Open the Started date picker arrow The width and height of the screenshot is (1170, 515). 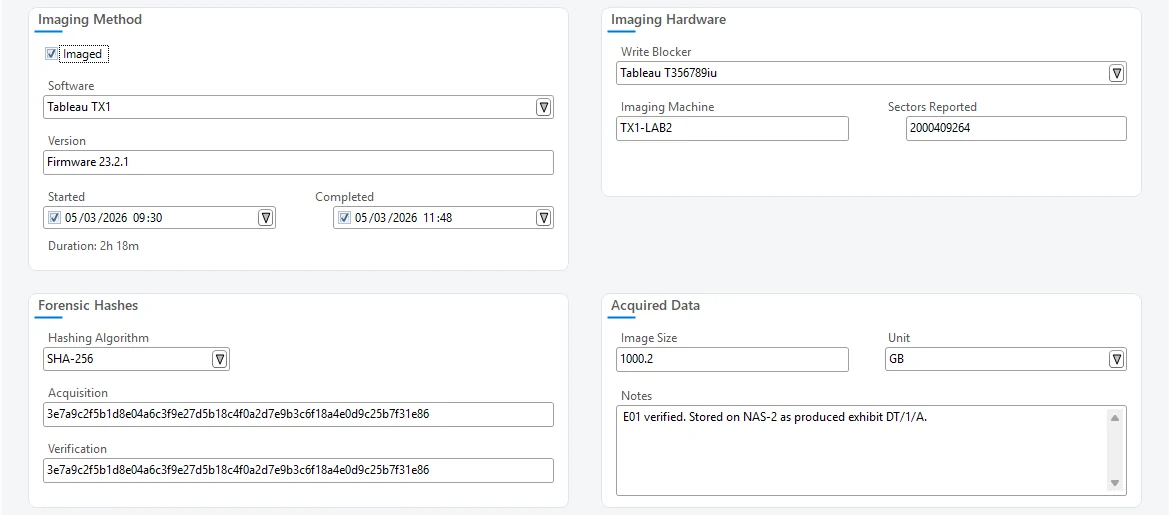point(266,218)
